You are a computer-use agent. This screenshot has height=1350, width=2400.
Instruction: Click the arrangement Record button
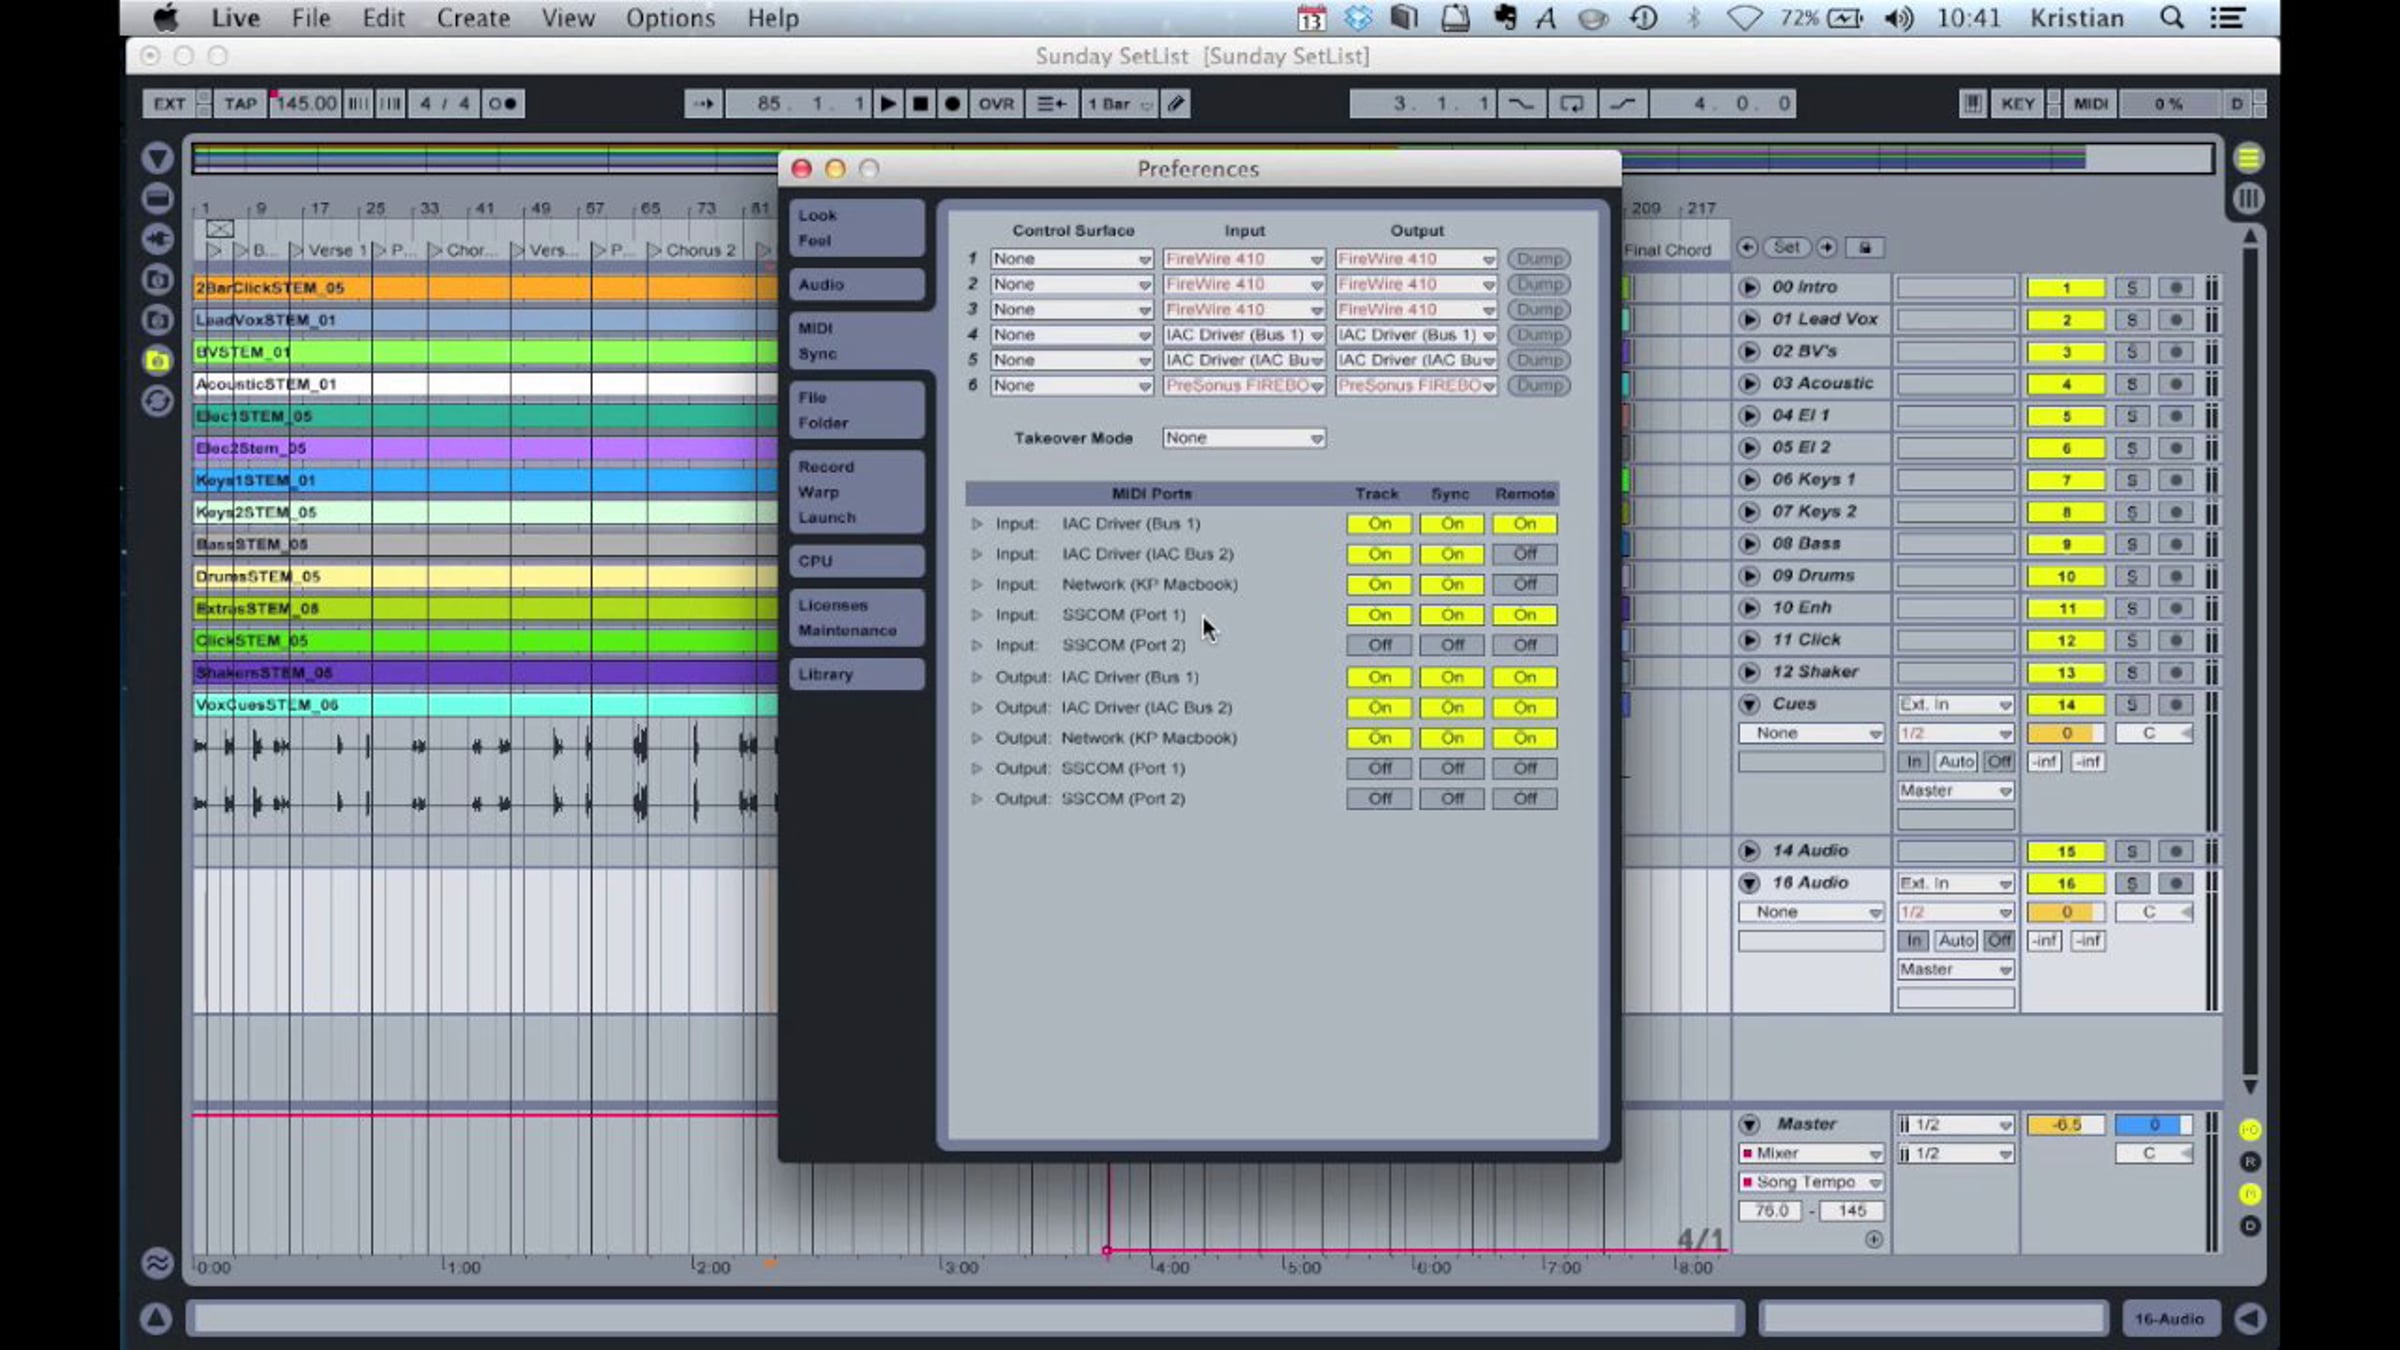click(952, 104)
